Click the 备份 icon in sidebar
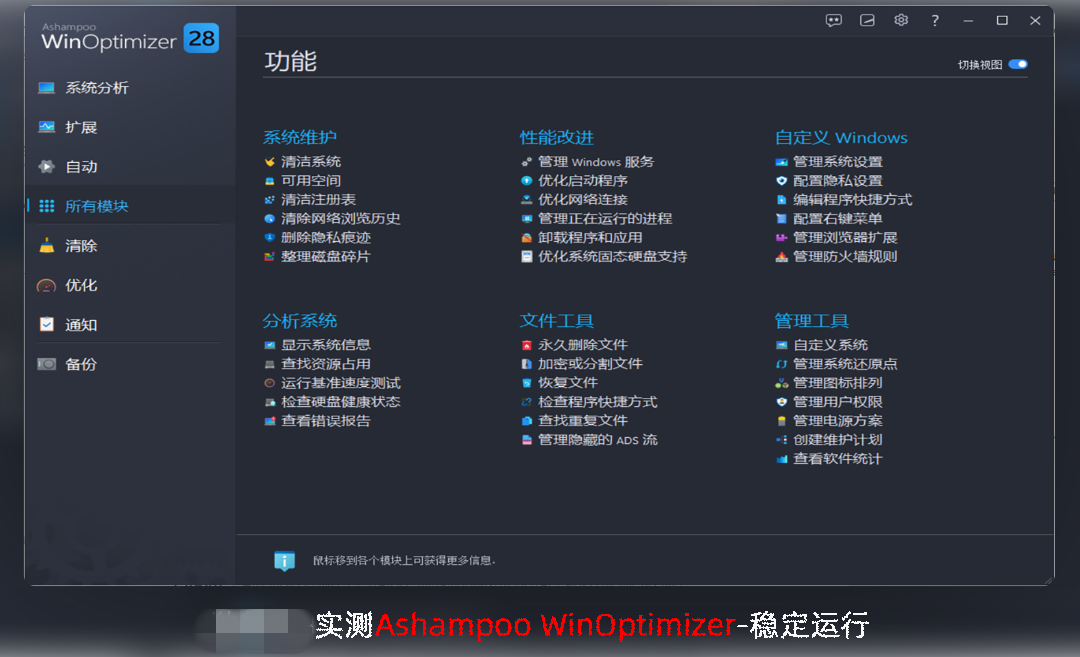The width and height of the screenshot is (1080, 657). click(x=46, y=364)
